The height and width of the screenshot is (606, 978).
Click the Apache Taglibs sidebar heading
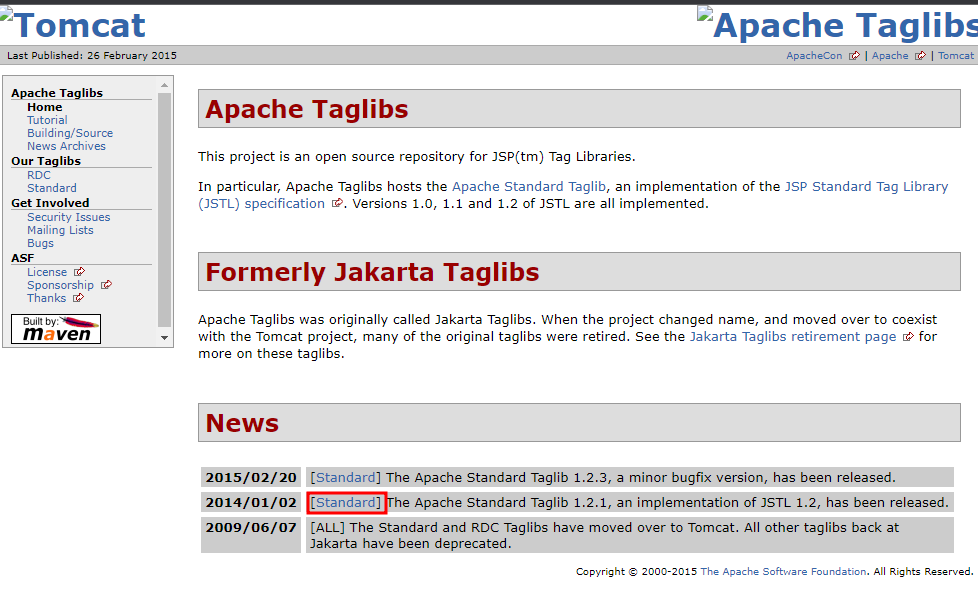(x=57, y=93)
